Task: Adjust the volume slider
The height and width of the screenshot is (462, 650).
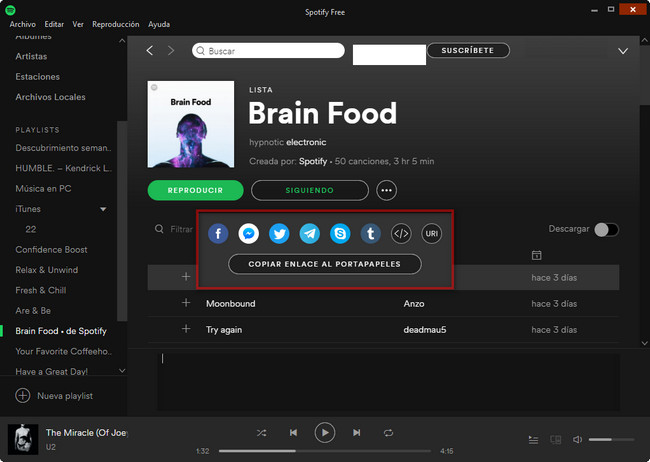Action: pos(611,440)
